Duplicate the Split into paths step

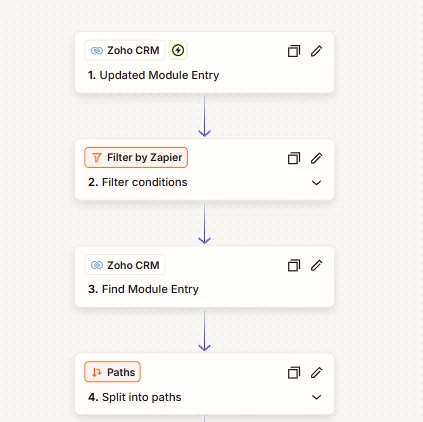[x=294, y=373]
